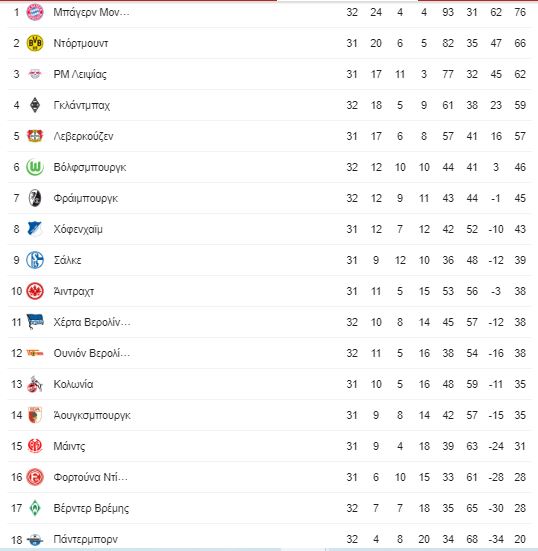Click the Freiburg club crest
The height and width of the screenshot is (551, 538).
pos(35,198)
